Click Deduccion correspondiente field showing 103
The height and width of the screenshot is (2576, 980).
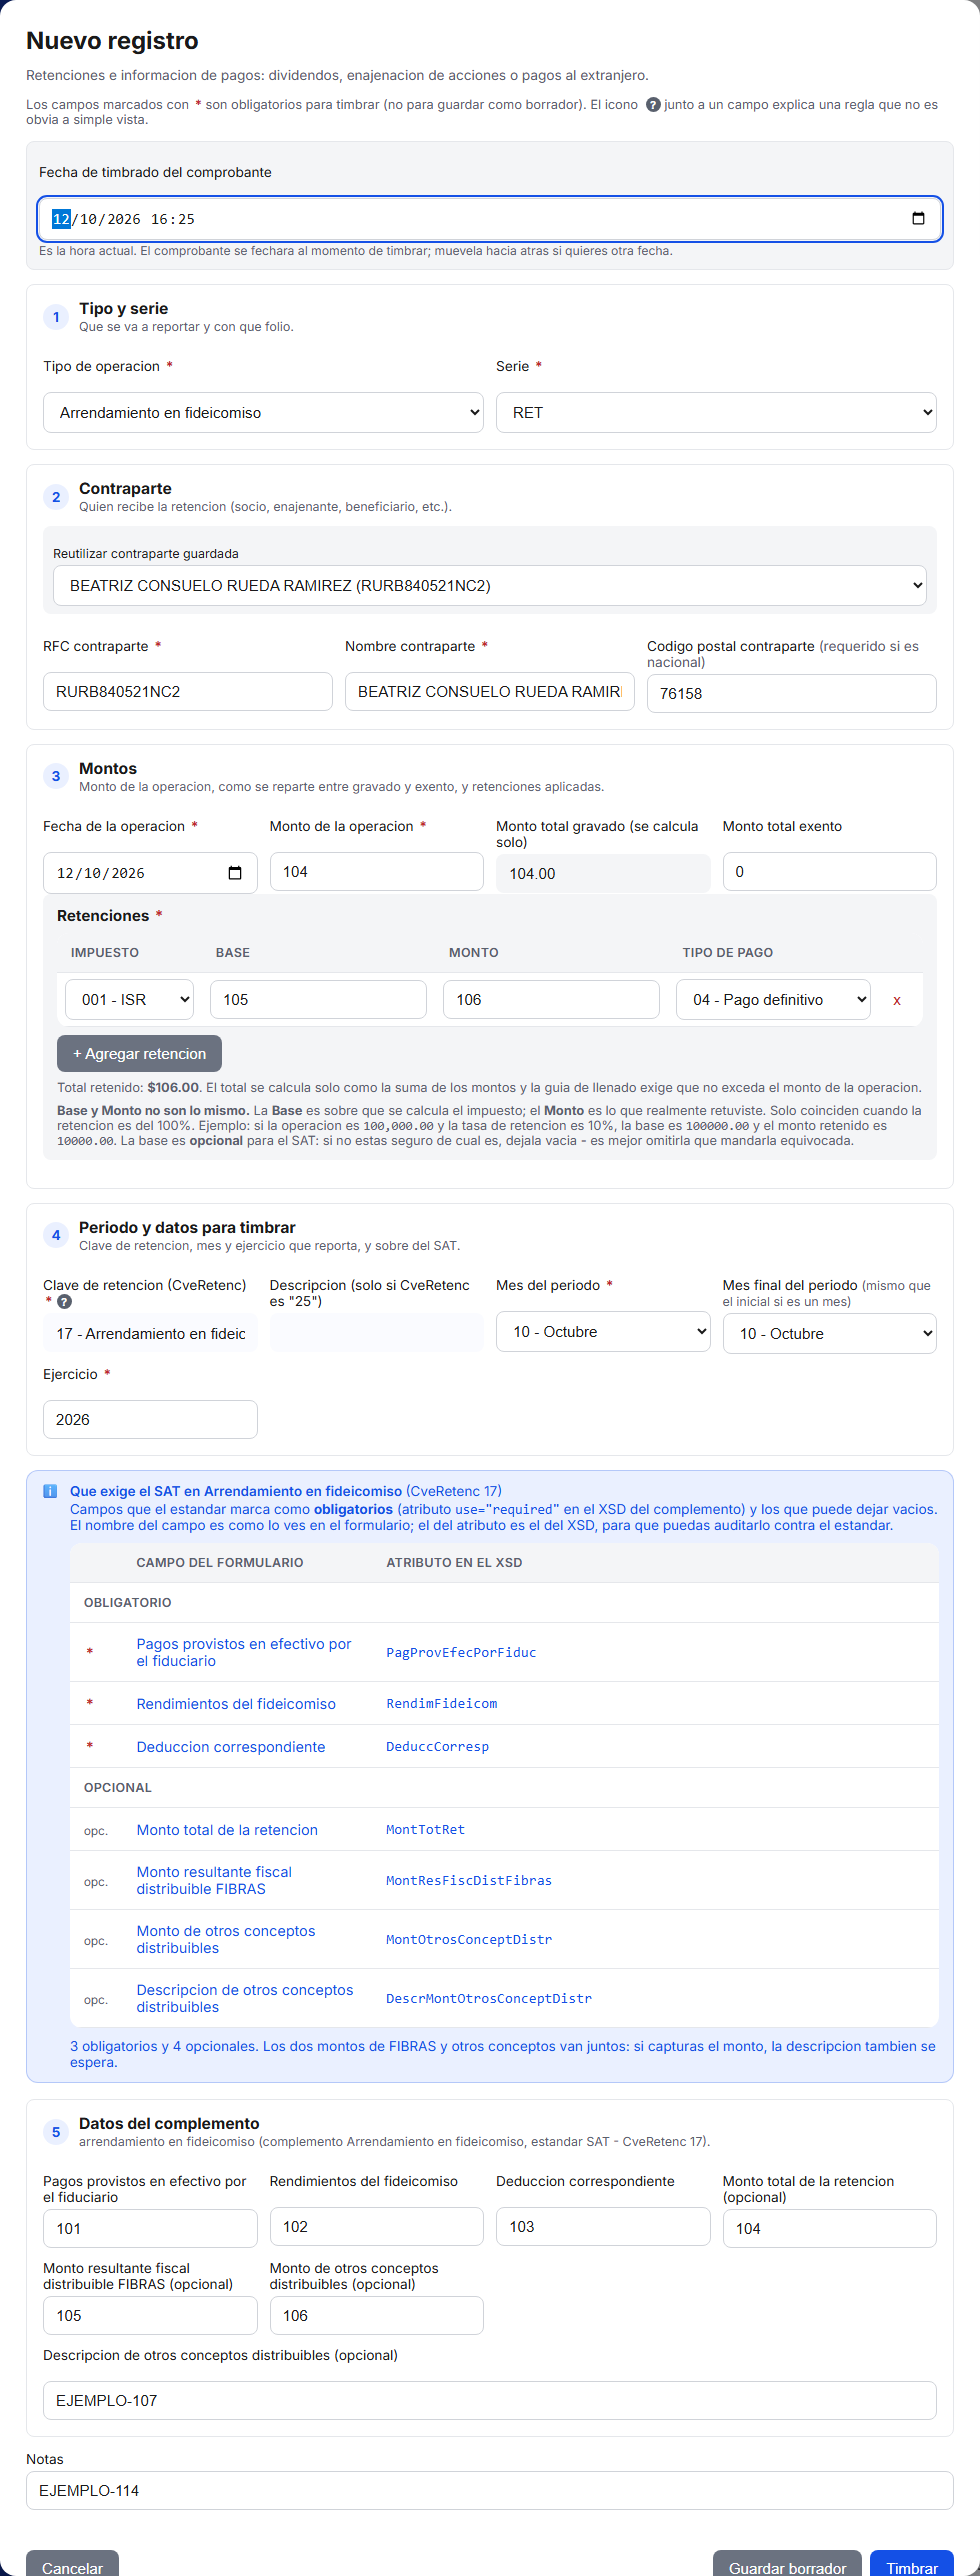[603, 2227]
